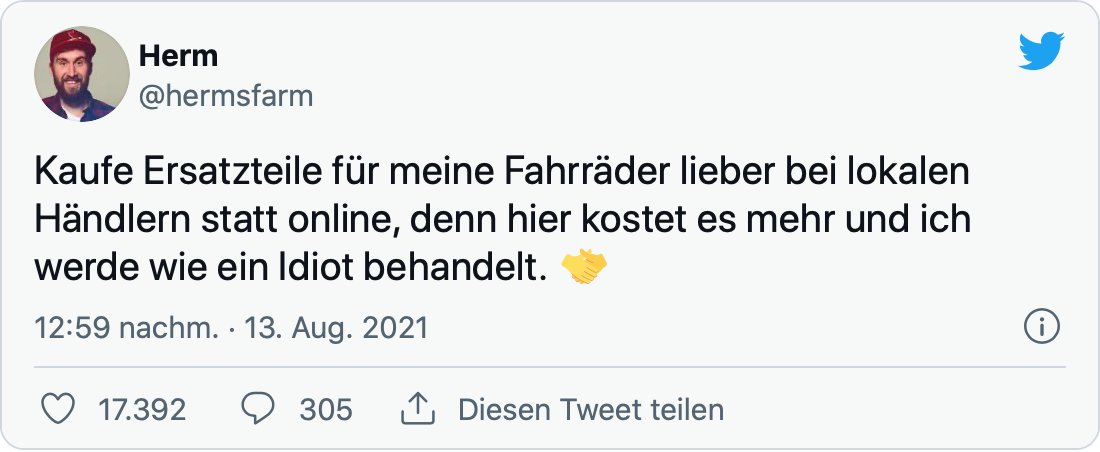Click the Twitter bird logo
Viewport: 1100px width, 452px height.
(x=1041, y=52)
